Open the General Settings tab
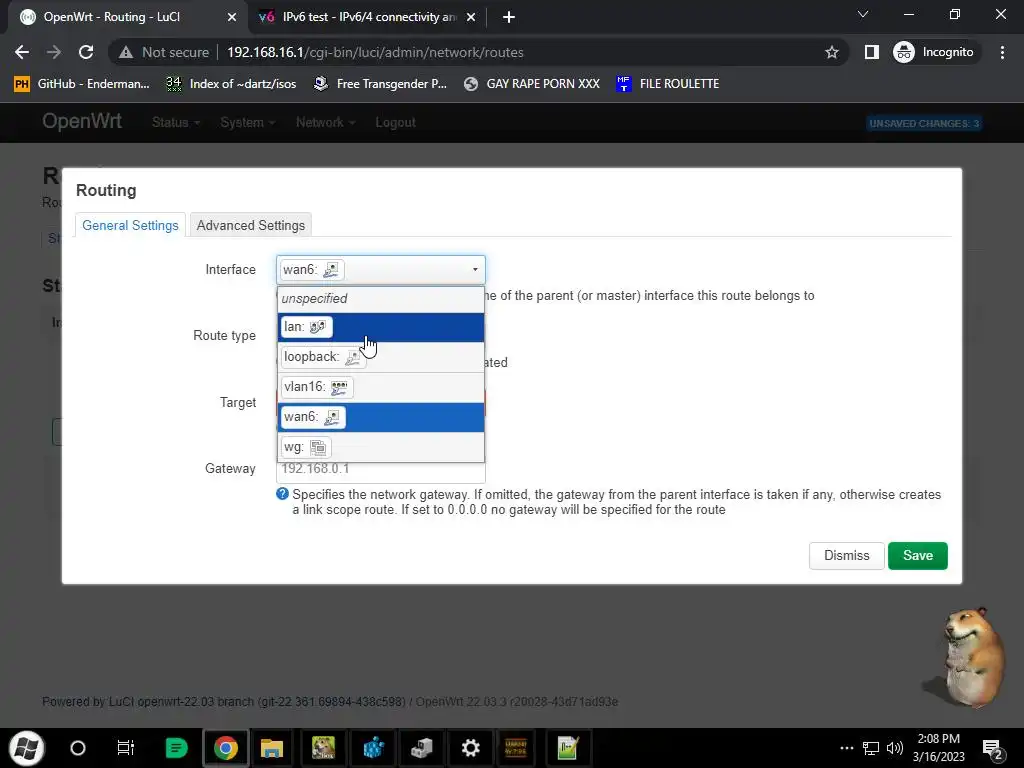This screenshot has height=768, width=1024. pos(130,225)
